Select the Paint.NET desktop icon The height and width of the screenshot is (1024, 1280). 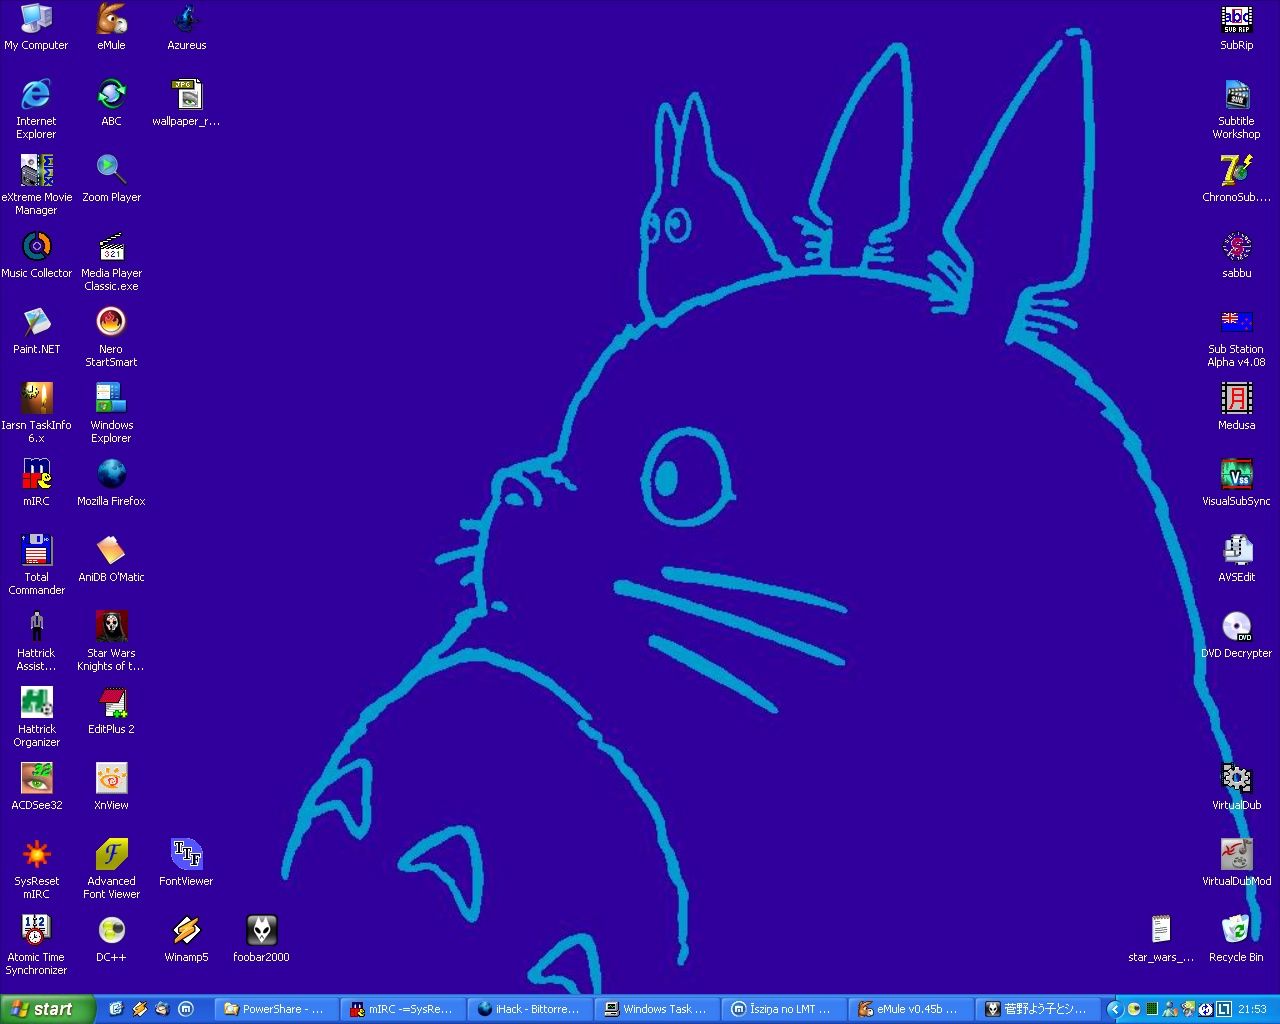[36, 331]
